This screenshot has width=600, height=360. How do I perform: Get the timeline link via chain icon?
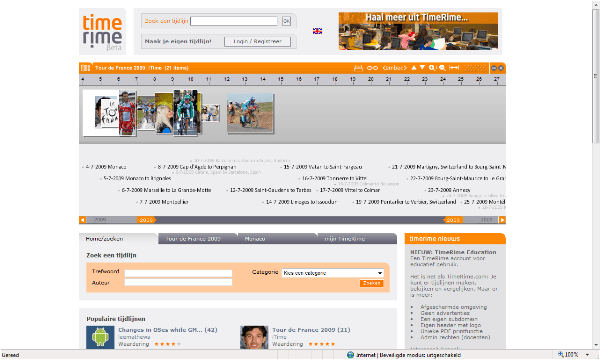tap(372, 68)
